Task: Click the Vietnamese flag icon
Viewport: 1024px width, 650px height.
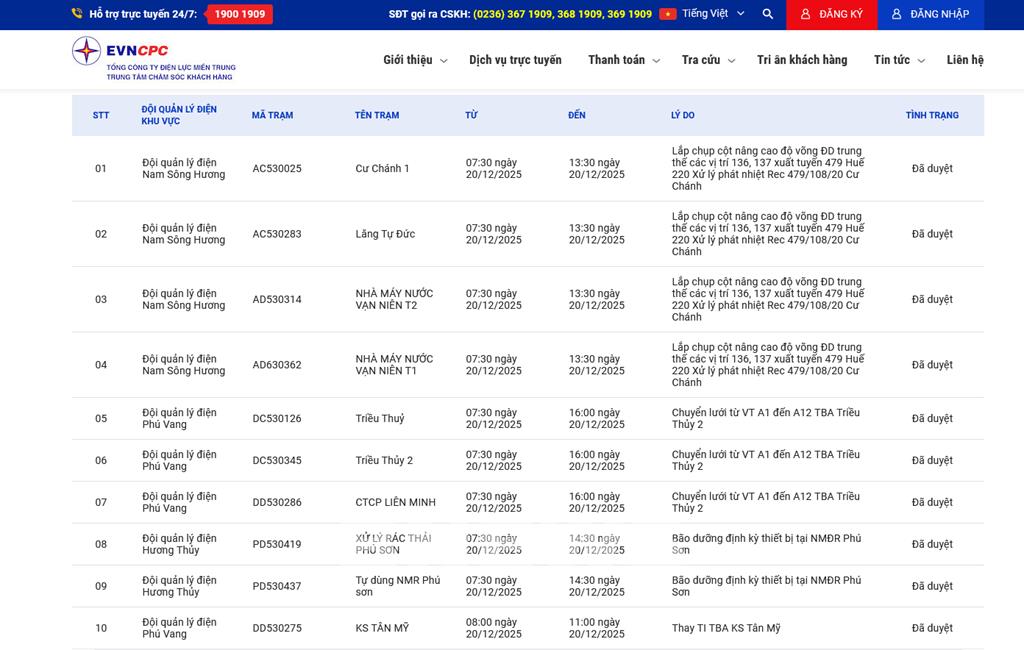Action: [668, 14]
